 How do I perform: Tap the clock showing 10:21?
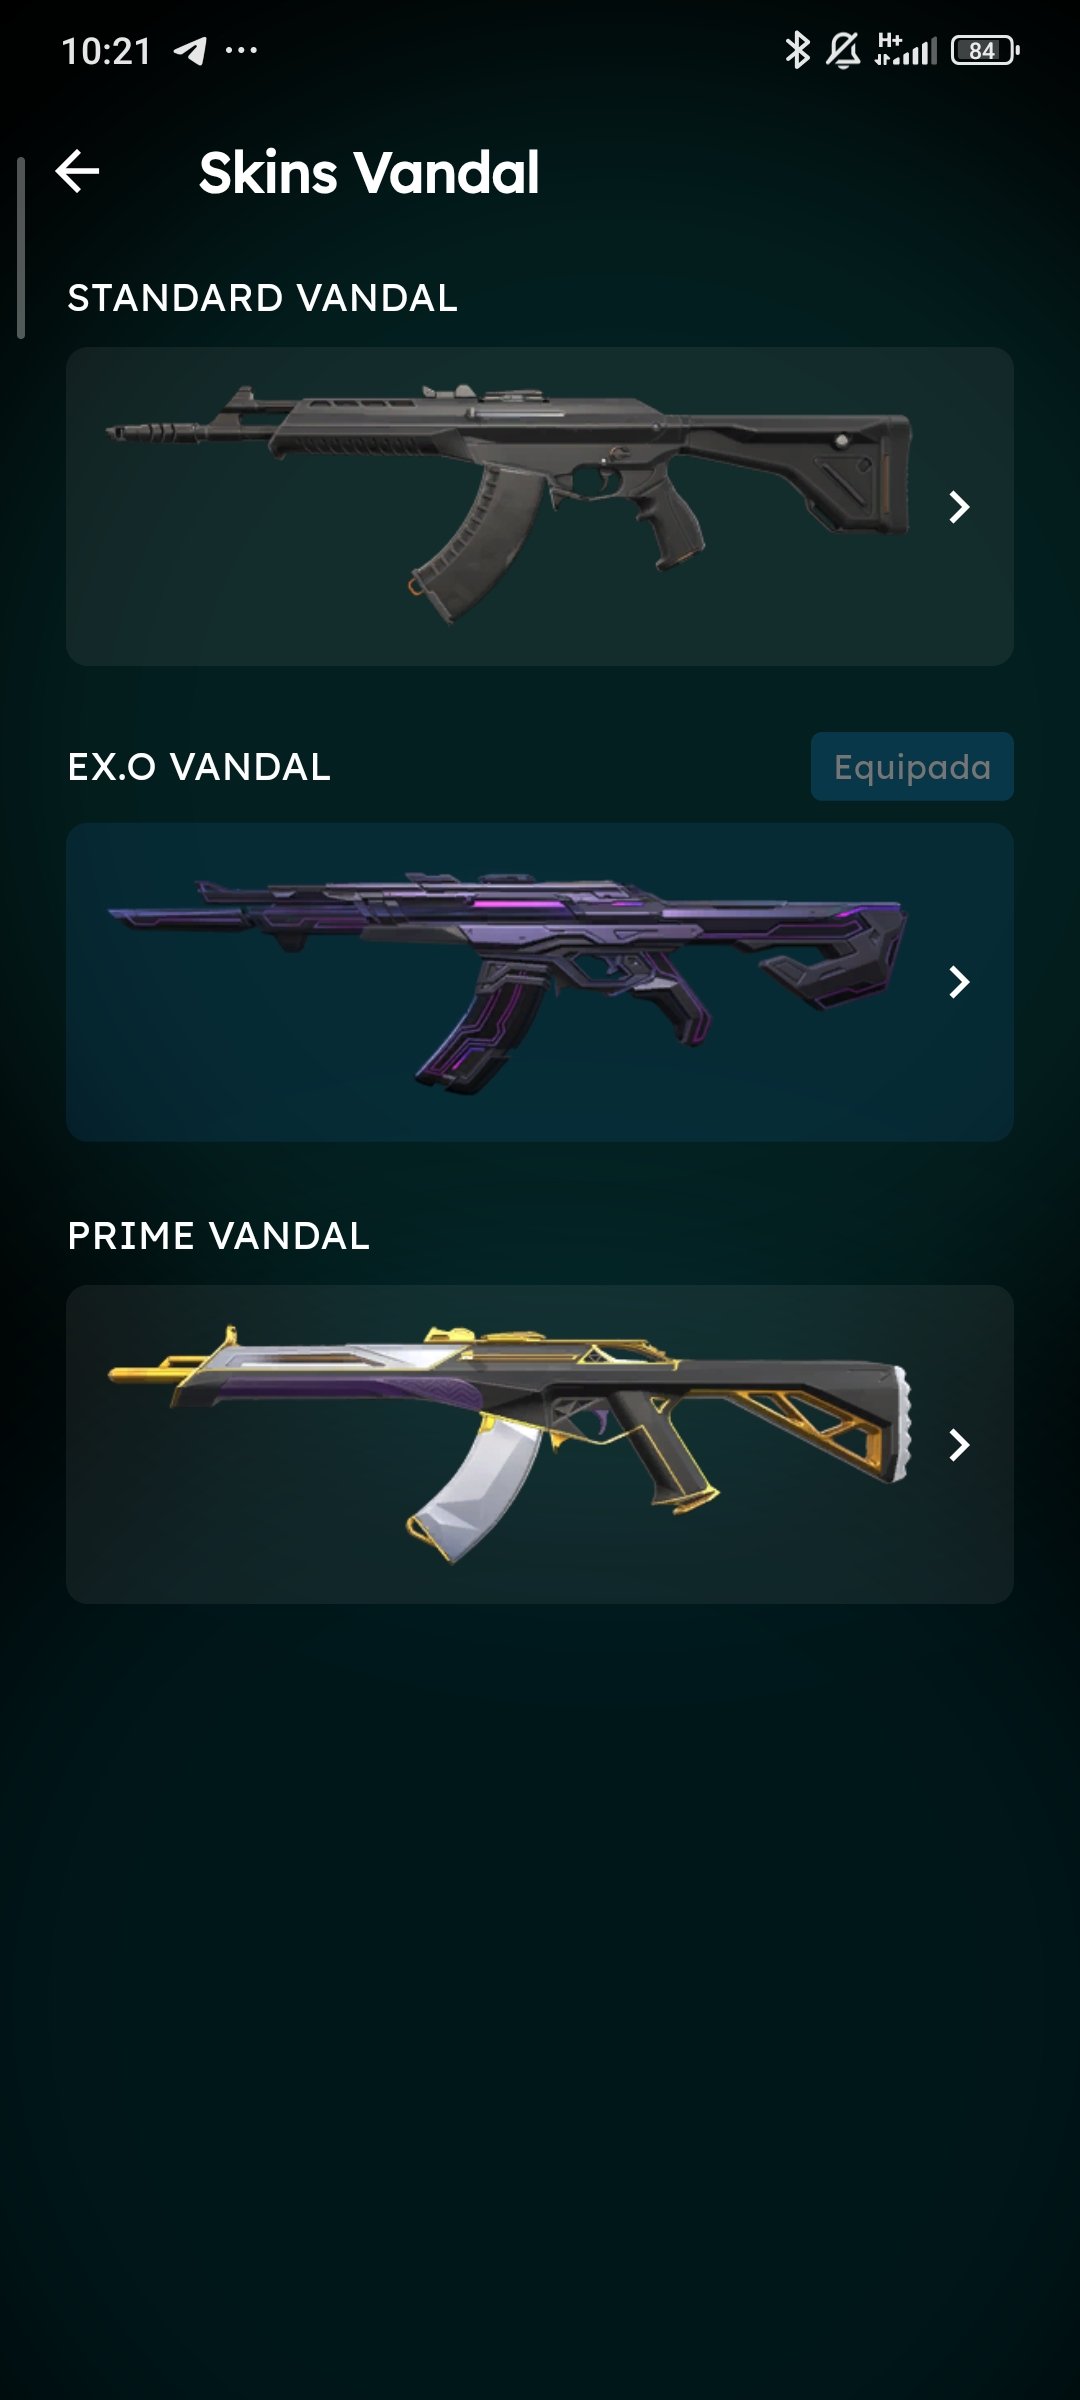[106, 51]
